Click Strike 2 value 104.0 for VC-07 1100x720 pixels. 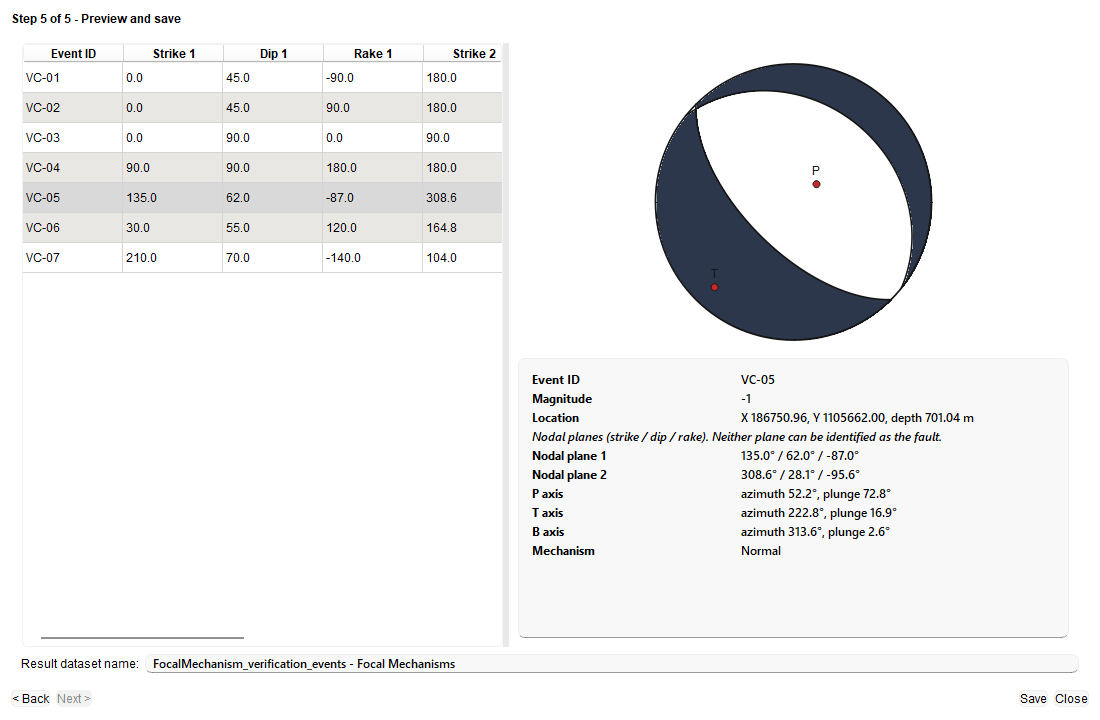[441, 258]
